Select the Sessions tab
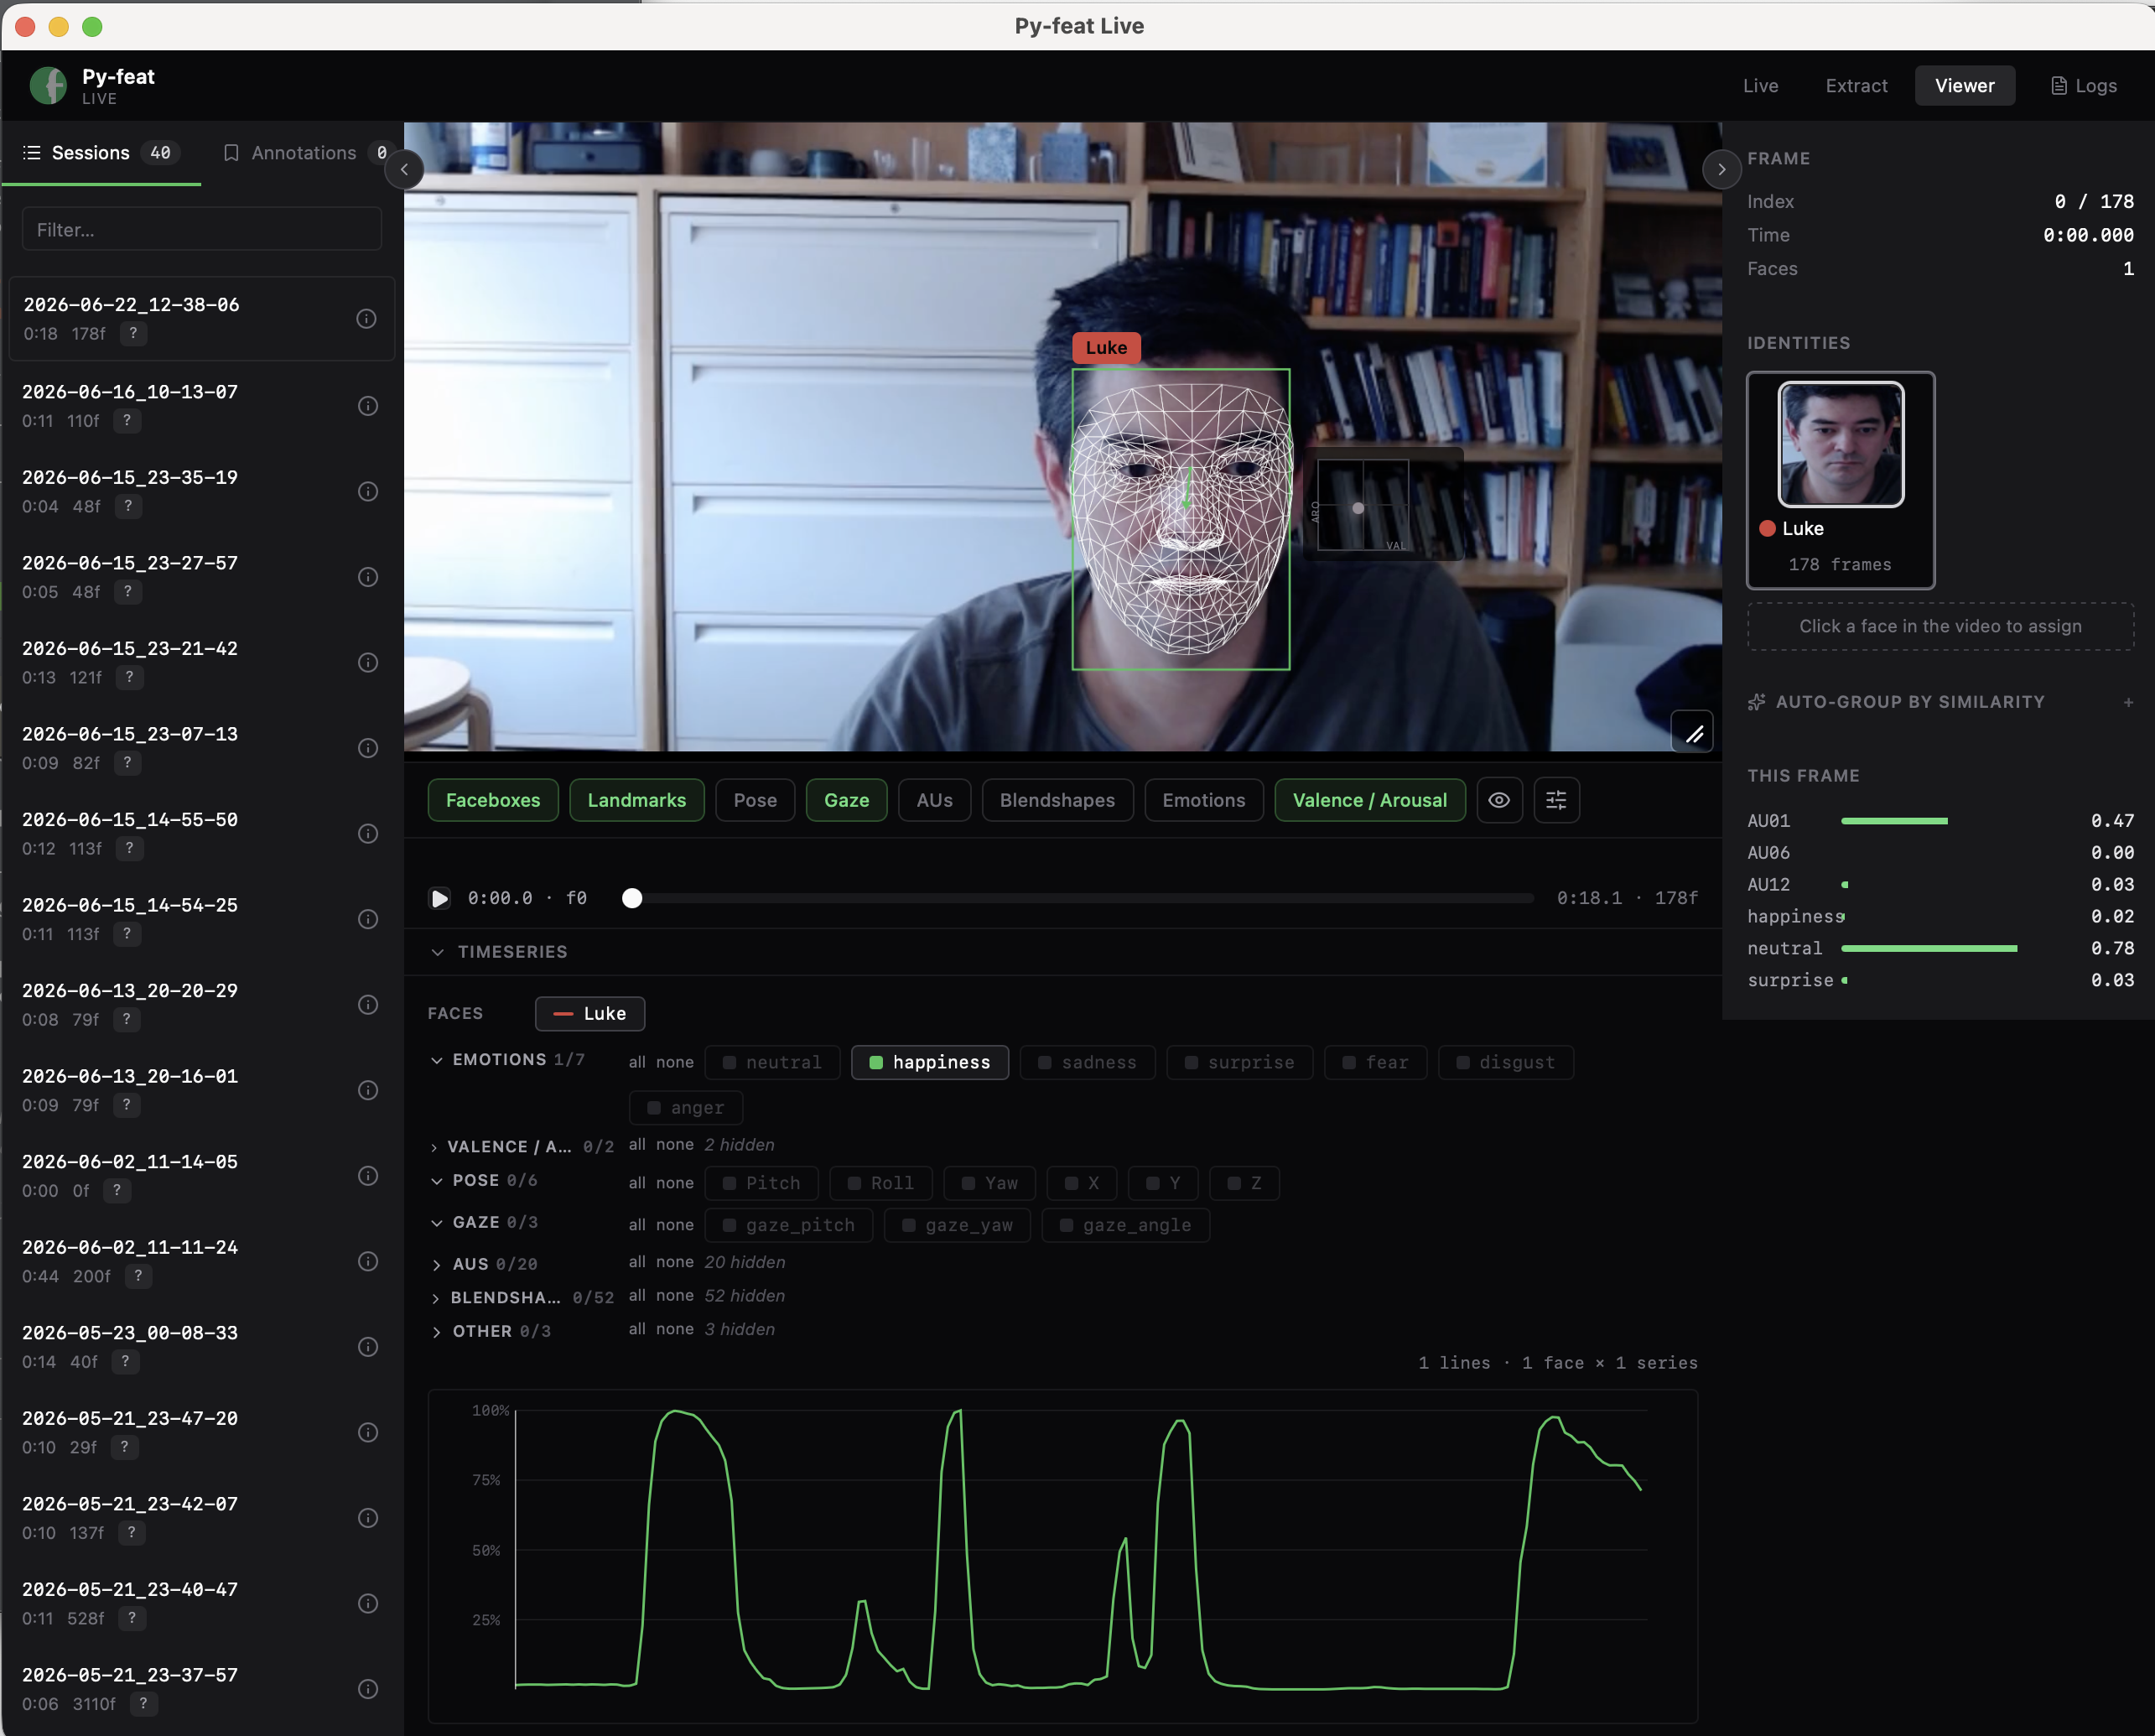The height and width of the screenshot is (1736, 2155). coord(101,153)
